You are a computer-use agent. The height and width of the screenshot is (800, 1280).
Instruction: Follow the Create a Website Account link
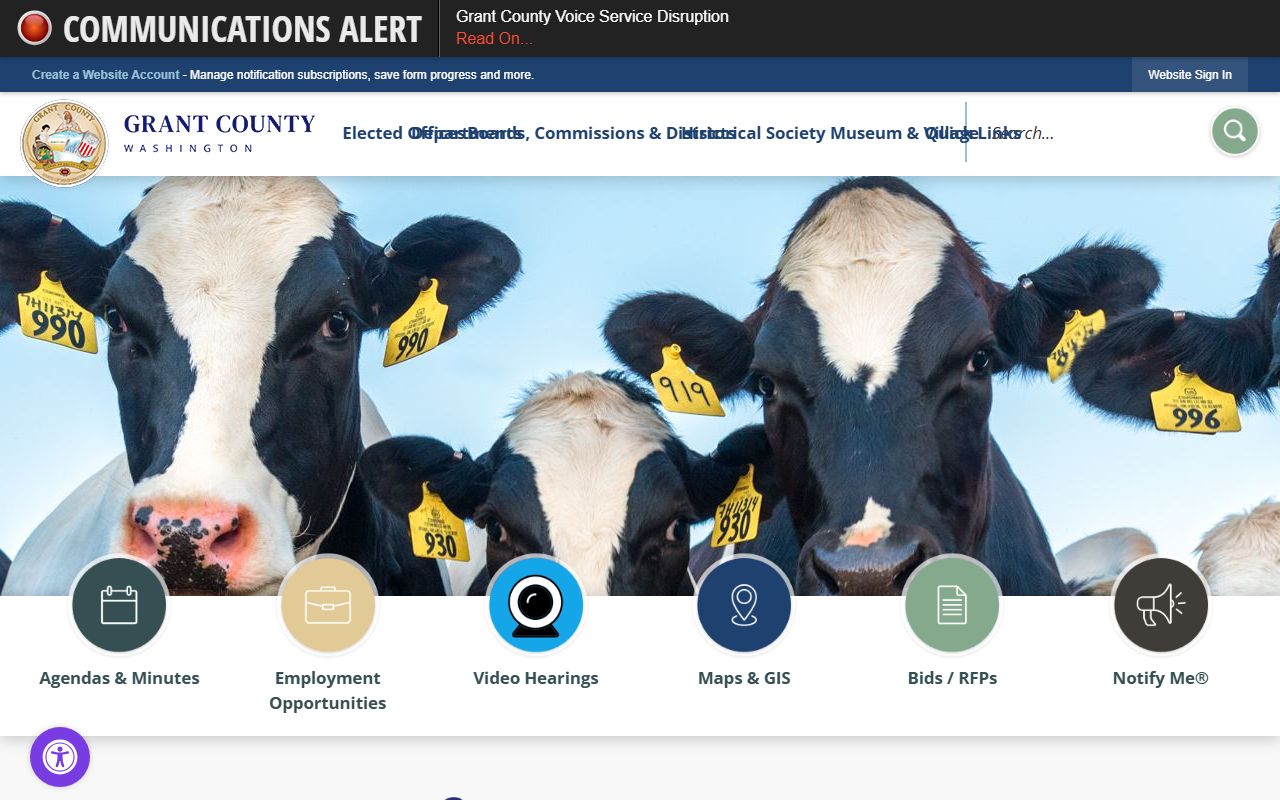coord(106,75)
